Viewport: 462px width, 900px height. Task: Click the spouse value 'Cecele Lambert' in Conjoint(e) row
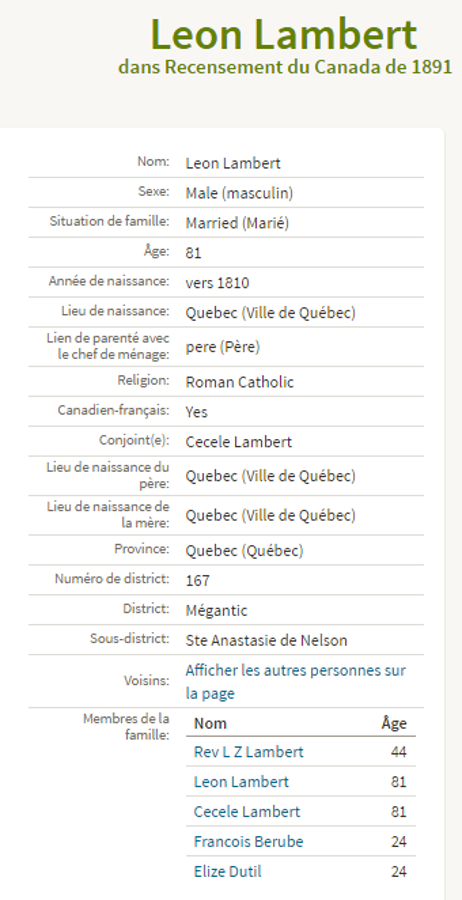tap(239, 441)
